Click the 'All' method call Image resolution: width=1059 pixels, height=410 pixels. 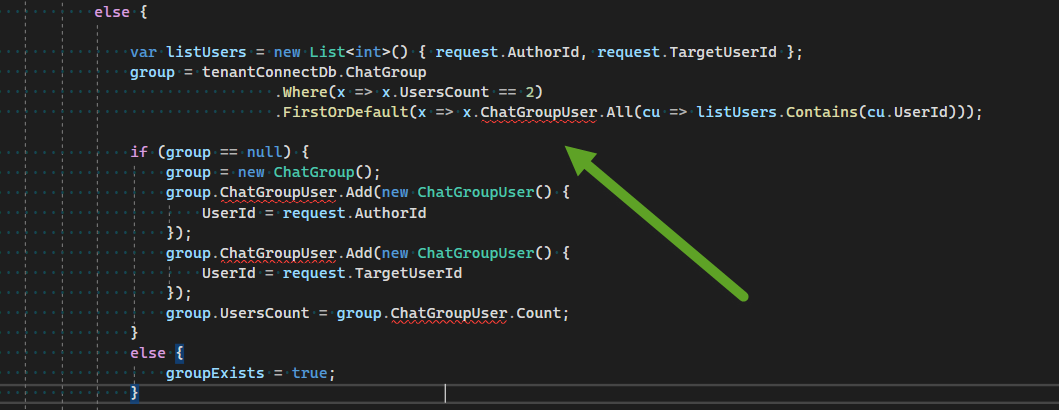(619, 112)
